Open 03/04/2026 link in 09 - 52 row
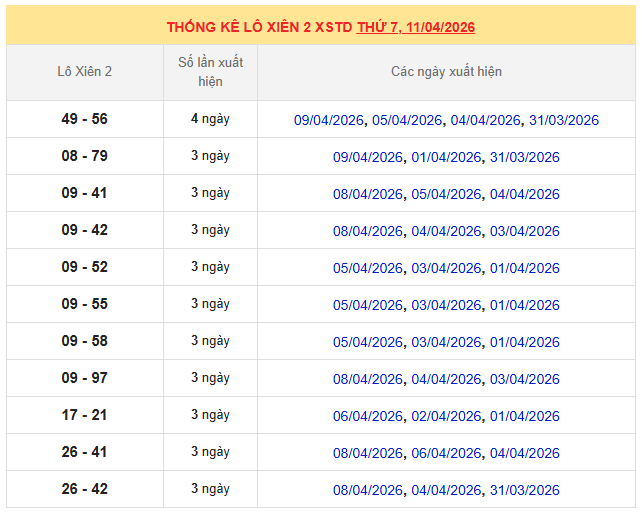This screenshot has height=512, width=642. [446, 268]
